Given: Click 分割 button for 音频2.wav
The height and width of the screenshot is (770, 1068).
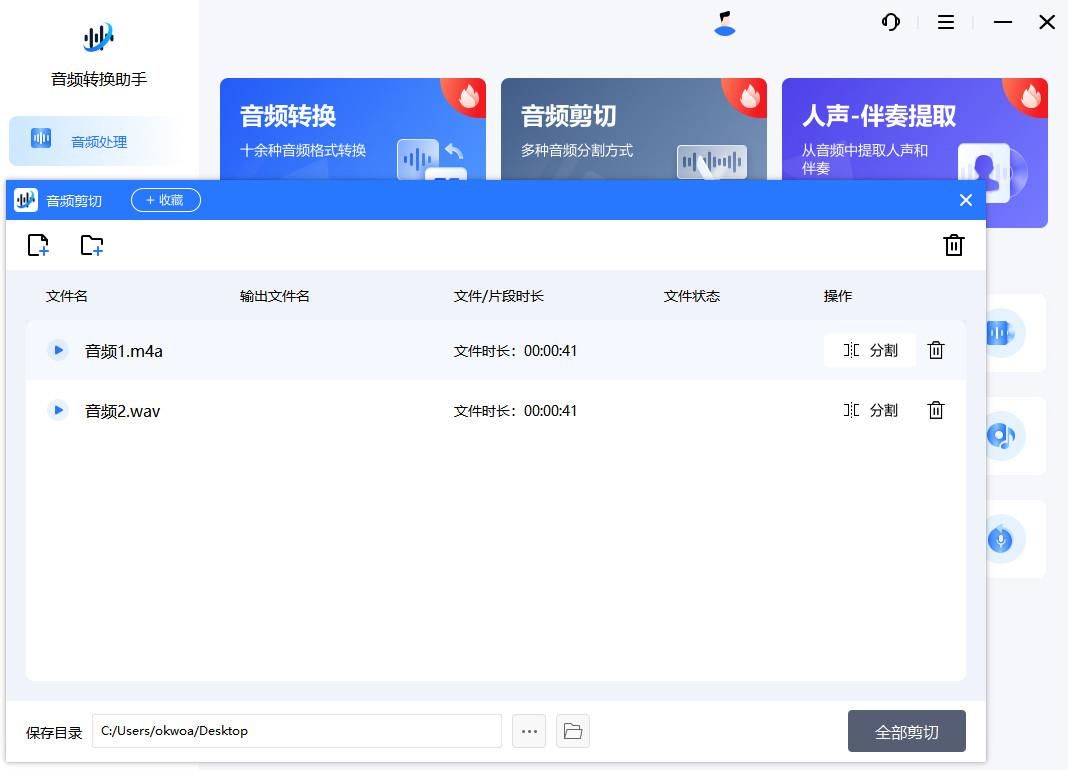Looking at the screenshot, I should click(x=870, y=410).
